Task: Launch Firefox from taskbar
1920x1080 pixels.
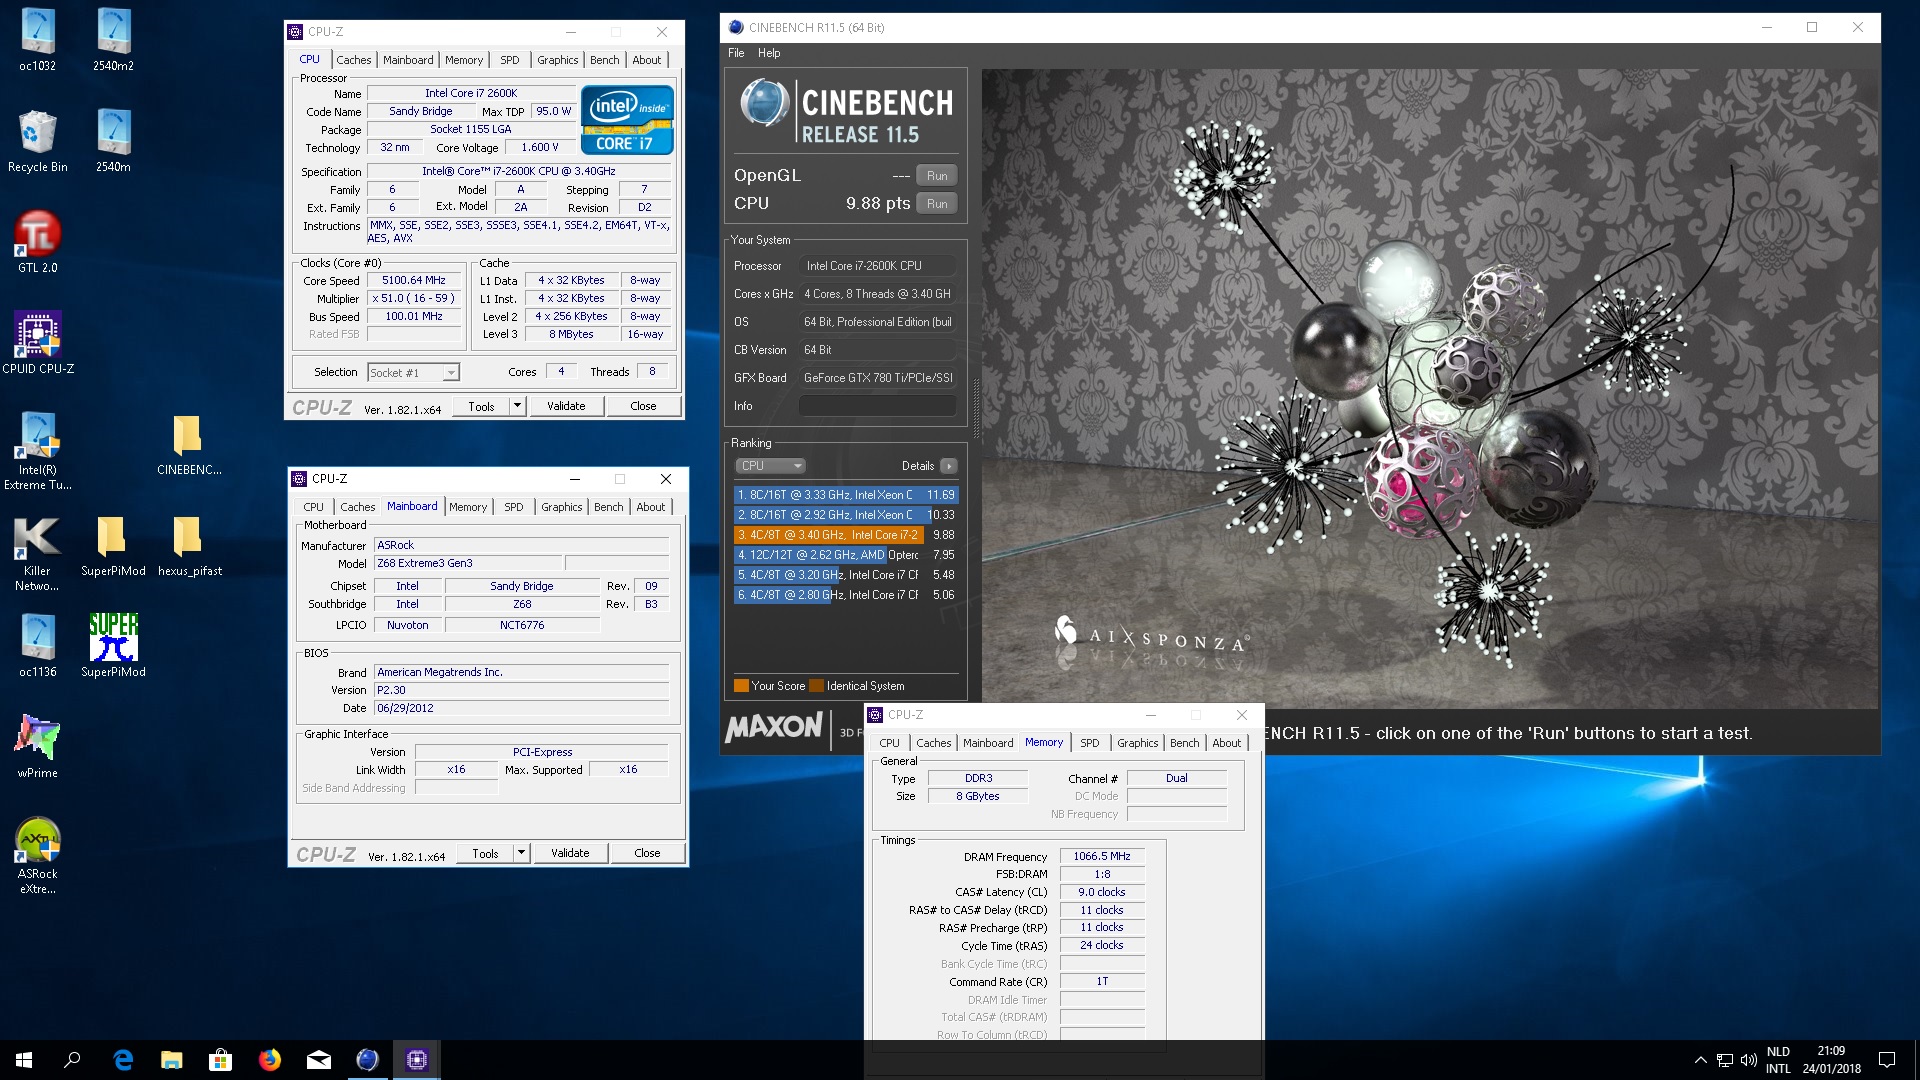Action: coord(270,1060)
